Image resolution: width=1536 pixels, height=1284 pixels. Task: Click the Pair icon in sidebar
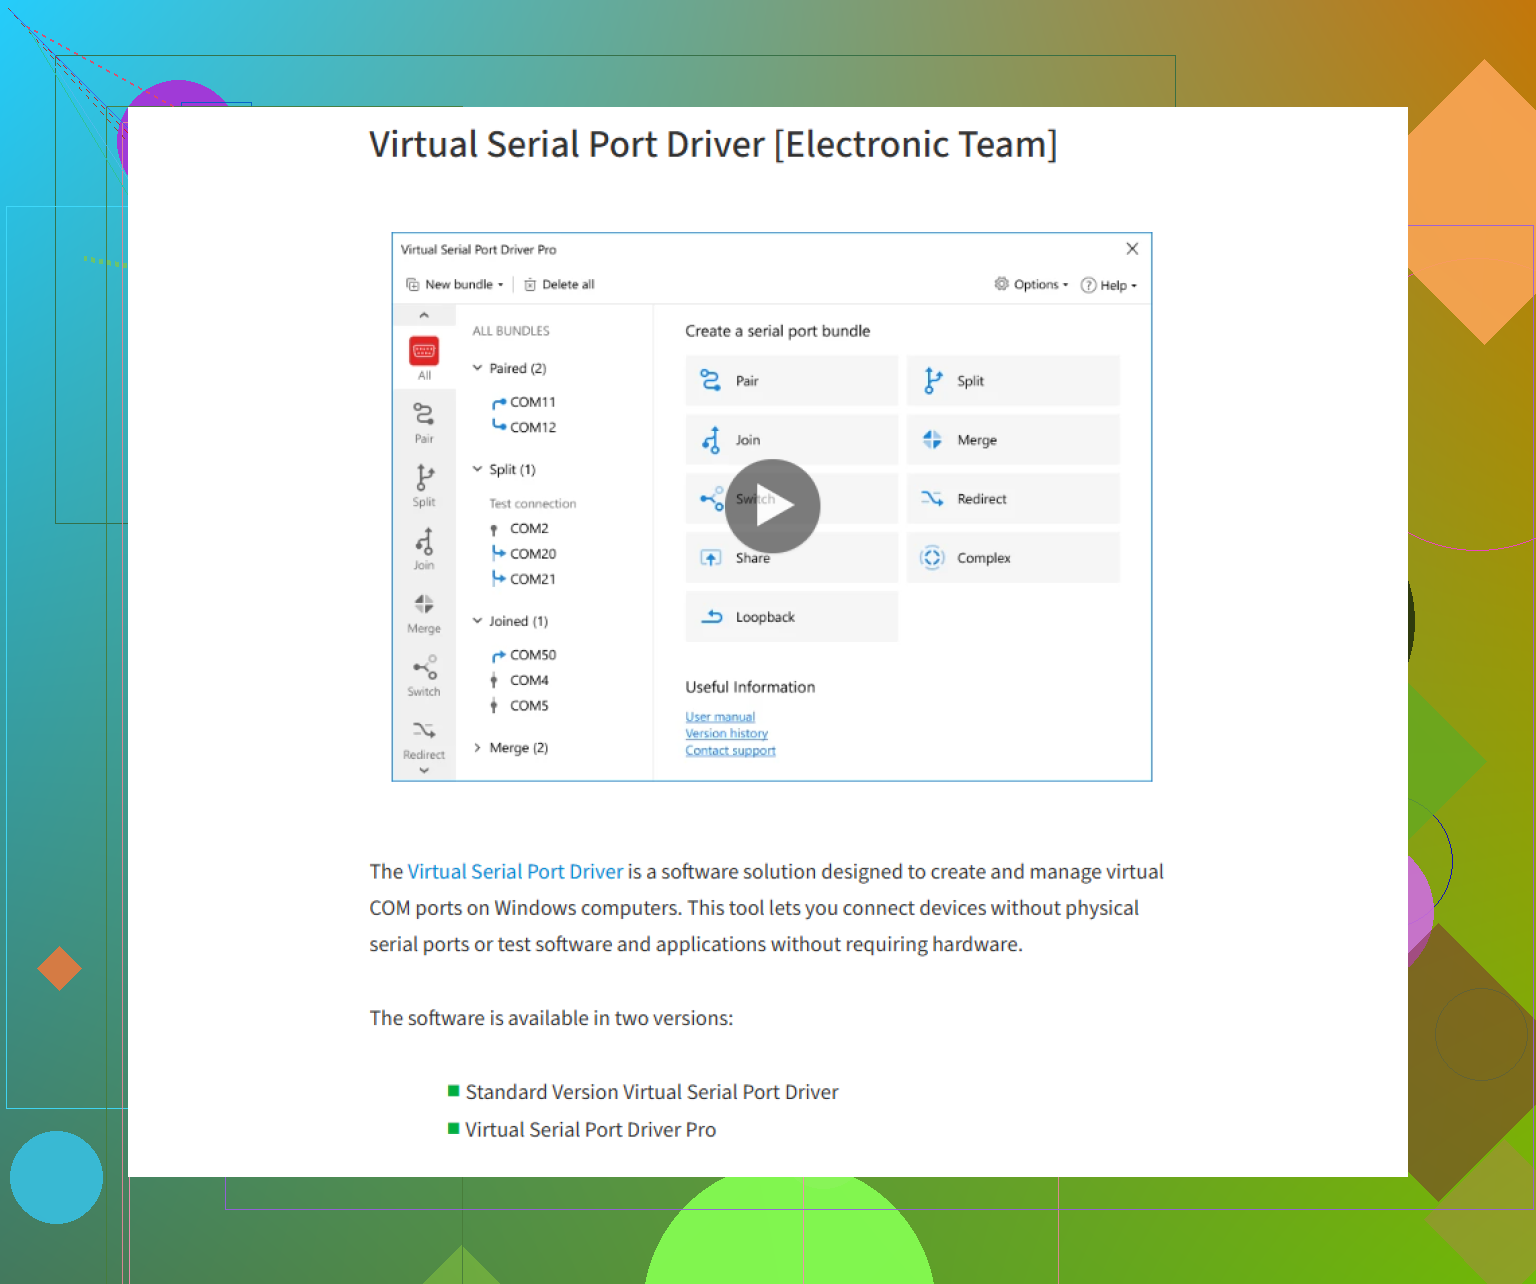[424, 414]
